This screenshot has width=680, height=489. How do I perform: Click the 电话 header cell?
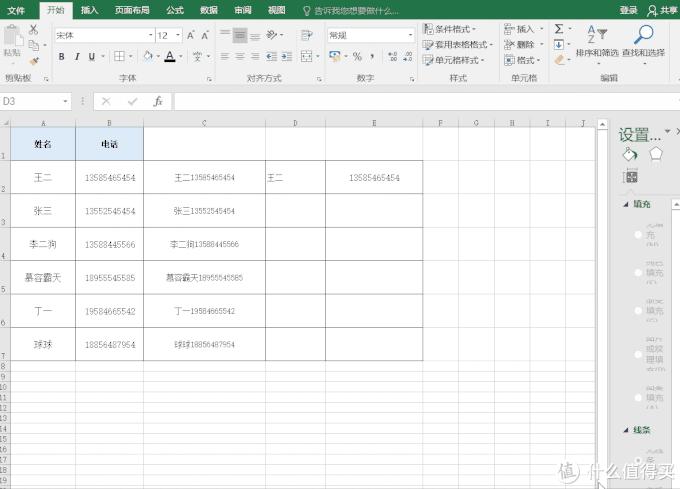click(109, 144)
